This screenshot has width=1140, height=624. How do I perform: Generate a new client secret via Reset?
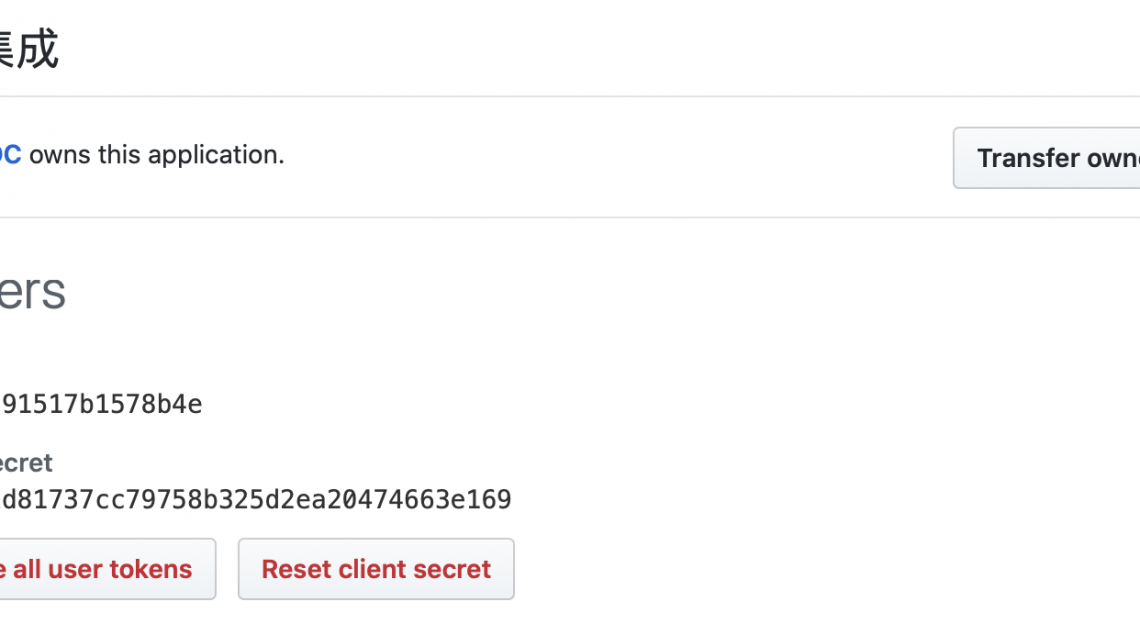376,569
